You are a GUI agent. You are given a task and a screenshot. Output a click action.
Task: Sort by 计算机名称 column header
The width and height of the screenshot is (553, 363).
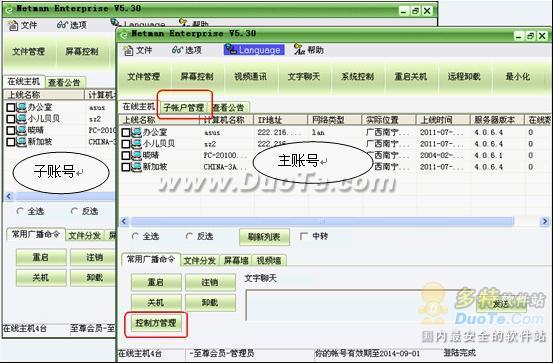point(227,120)
